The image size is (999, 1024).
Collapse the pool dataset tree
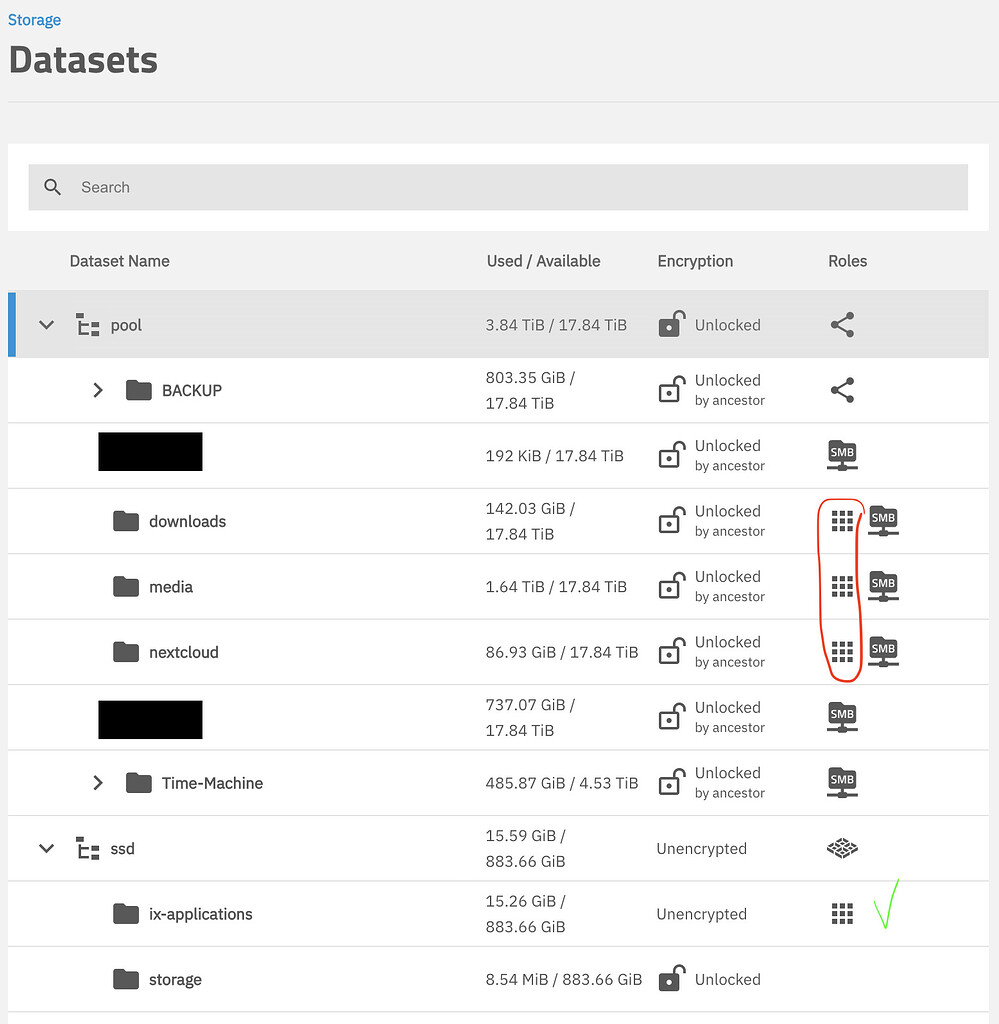pyautogui.click(x=45, y=324)
